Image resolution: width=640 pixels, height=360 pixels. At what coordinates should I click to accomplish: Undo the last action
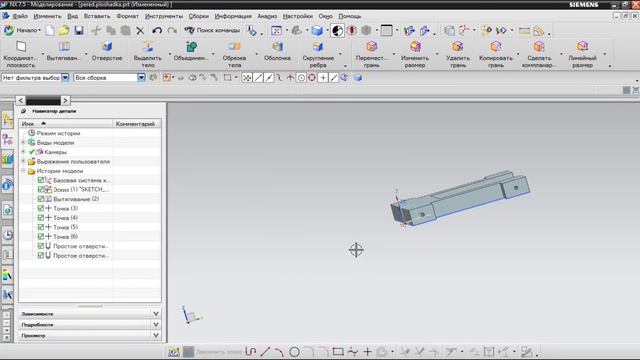[157, 31]
